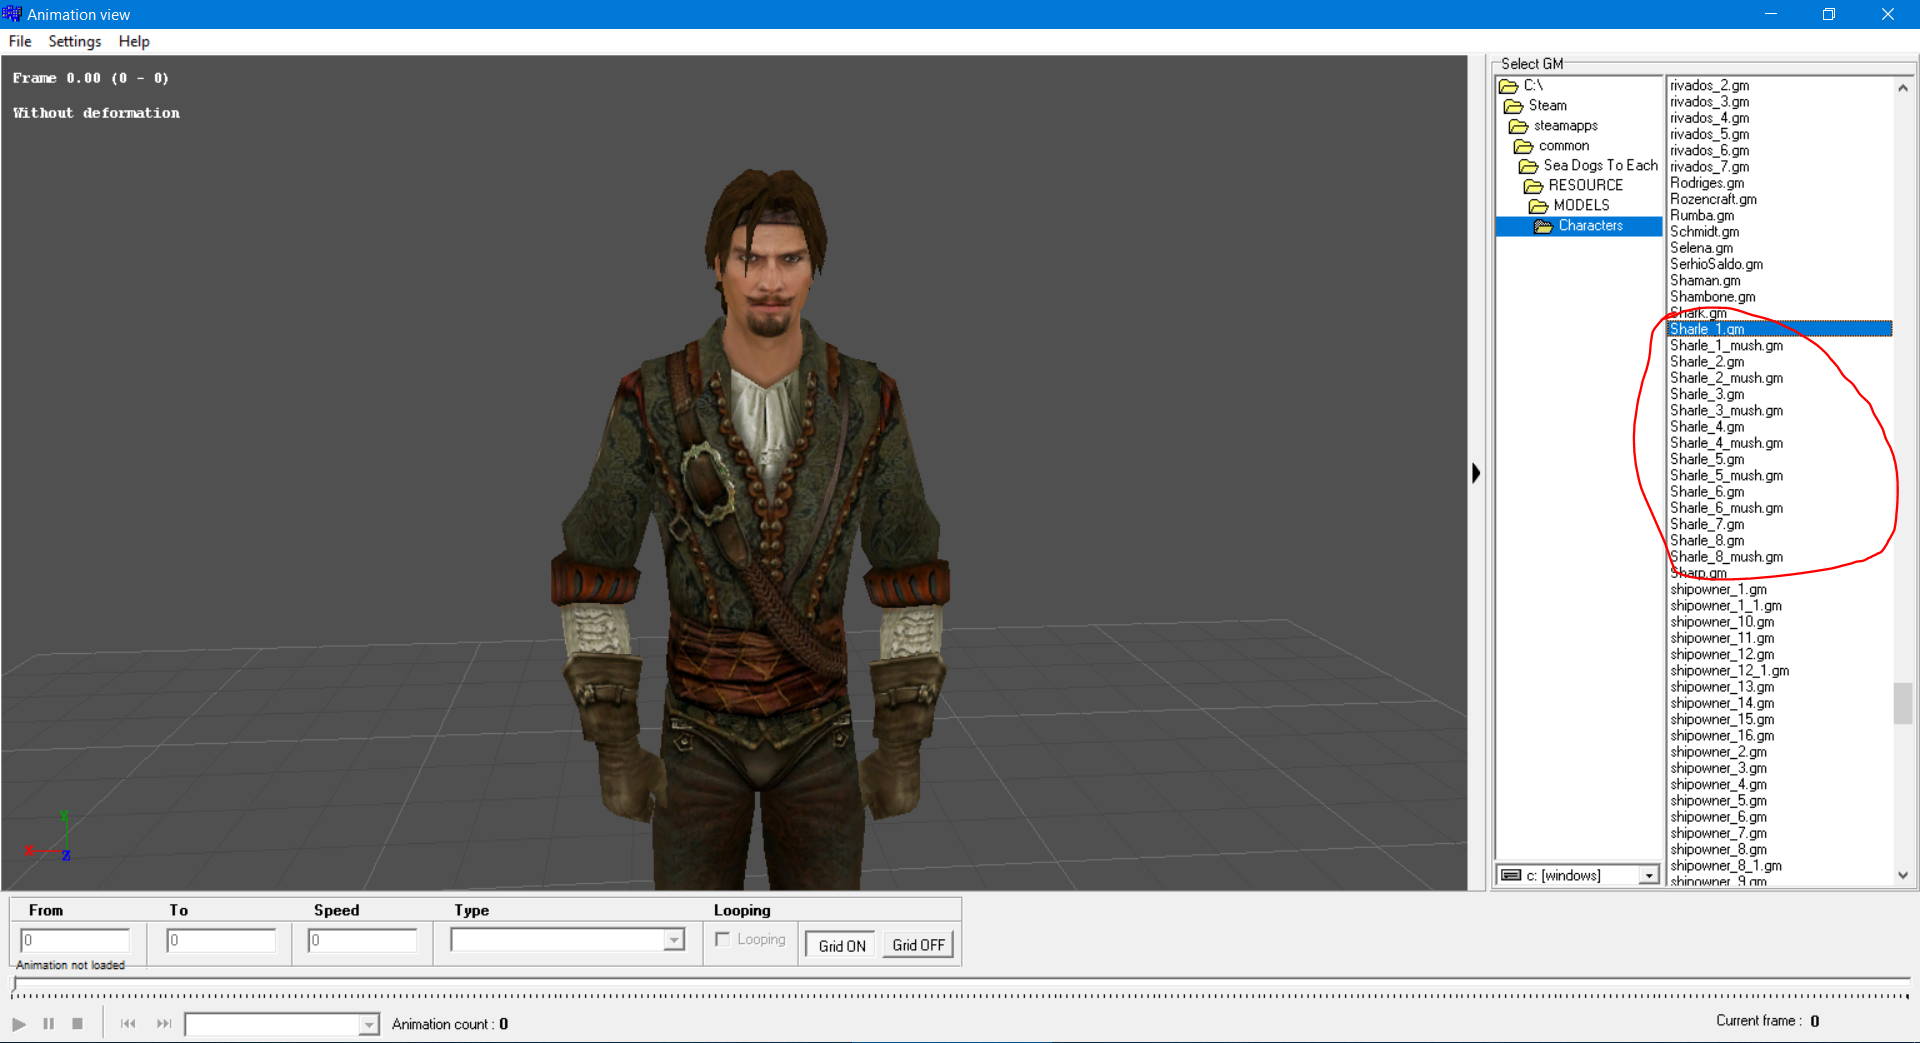
Task: Open the Type dropdown
Action: tap(568, 940)
